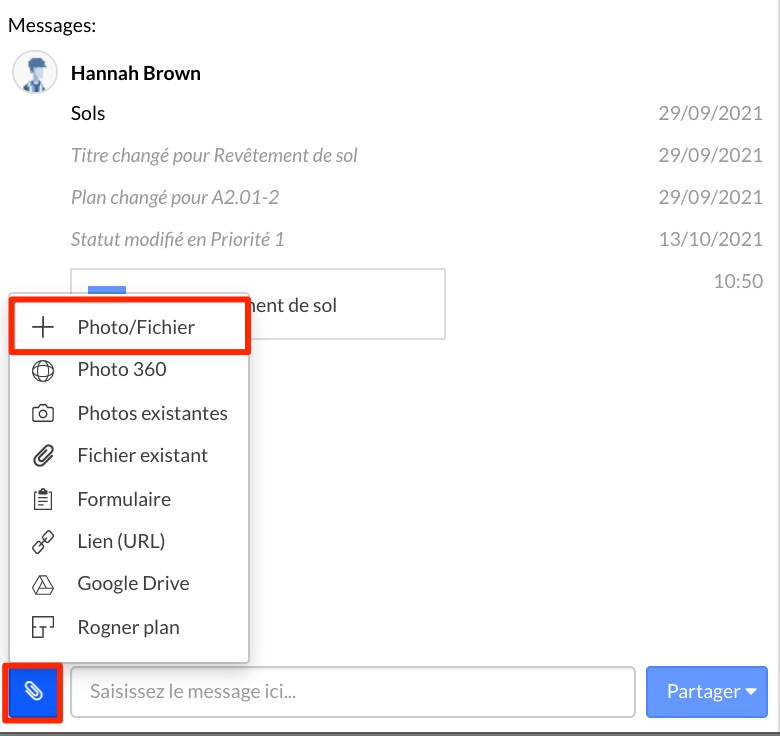
Task: Open the Formulaire option
Action: [129, 499]
